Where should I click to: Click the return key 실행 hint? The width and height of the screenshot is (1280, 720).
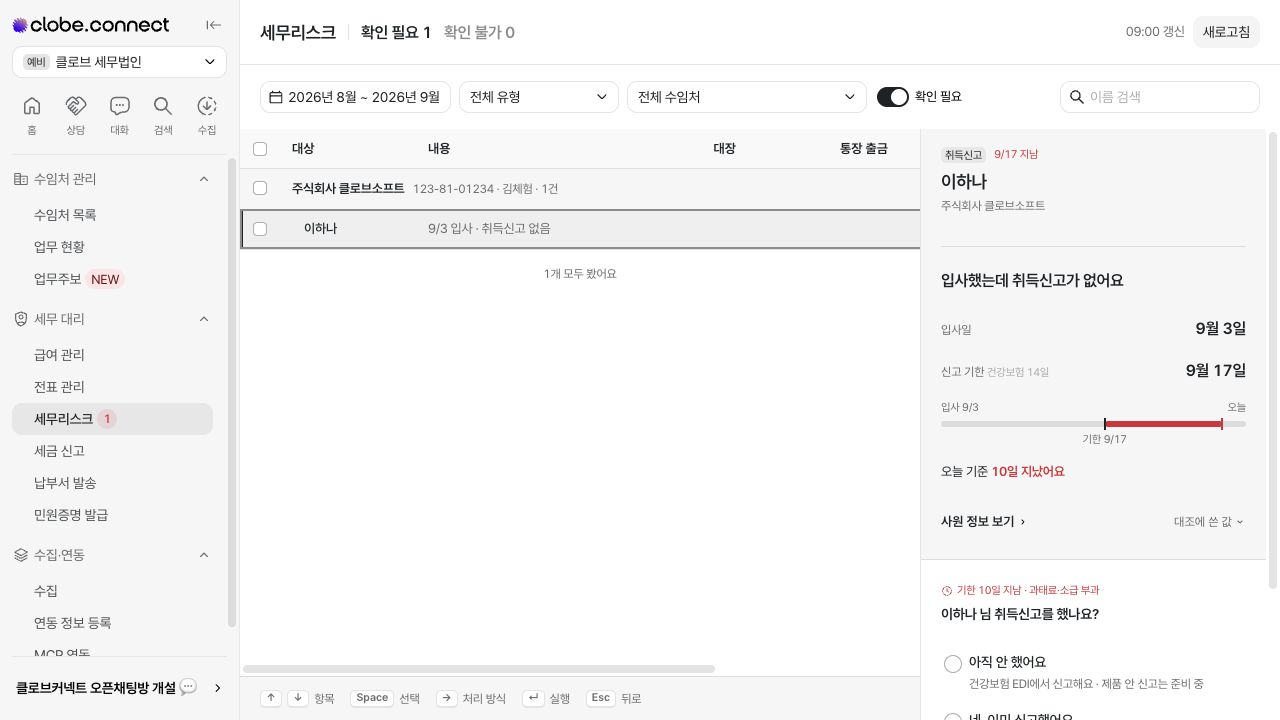point(534,698)
